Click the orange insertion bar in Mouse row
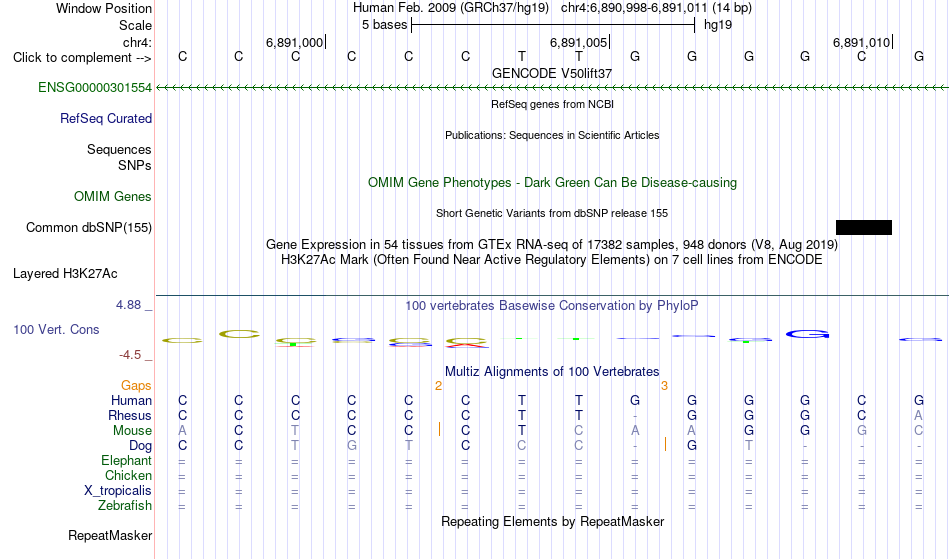 [x=439, y=429]
